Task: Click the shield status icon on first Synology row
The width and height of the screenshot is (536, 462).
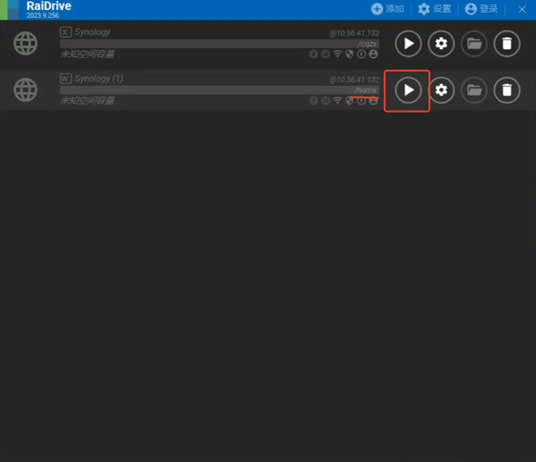Action: coord(349,54)
